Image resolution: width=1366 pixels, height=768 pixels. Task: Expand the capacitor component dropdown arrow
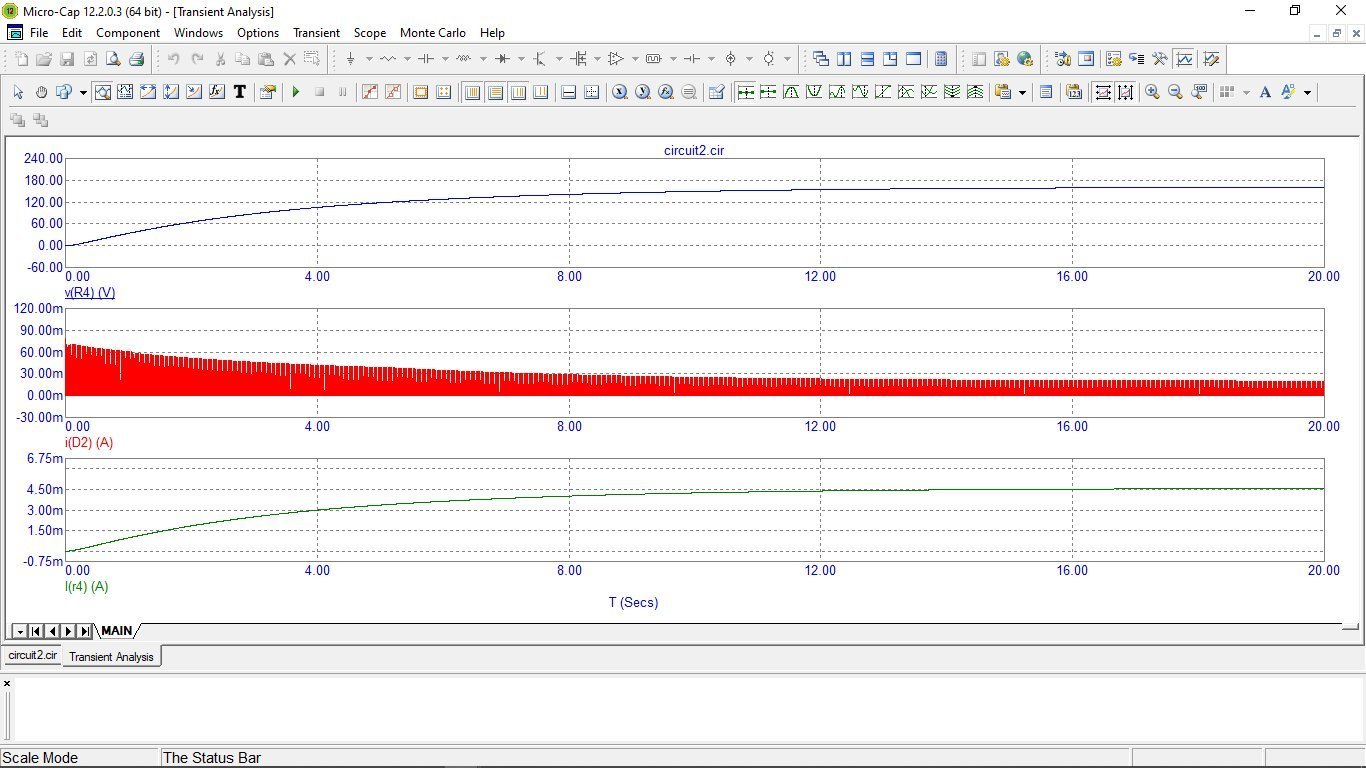[445, 59]
